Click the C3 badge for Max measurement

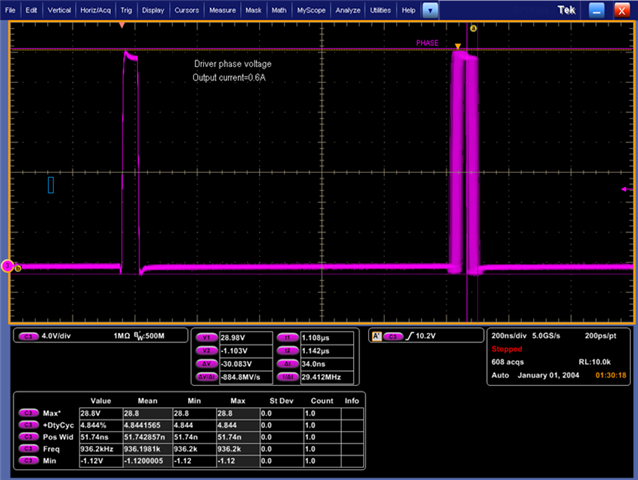[x=28, y=413]
